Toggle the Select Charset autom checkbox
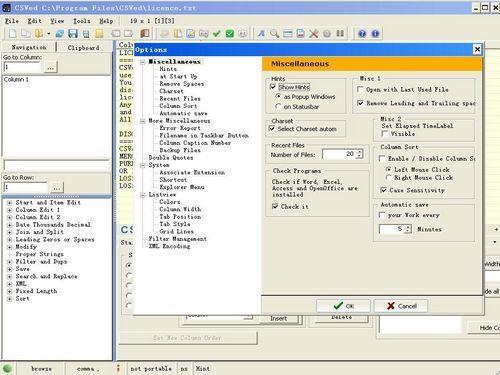 pos(272,129)
